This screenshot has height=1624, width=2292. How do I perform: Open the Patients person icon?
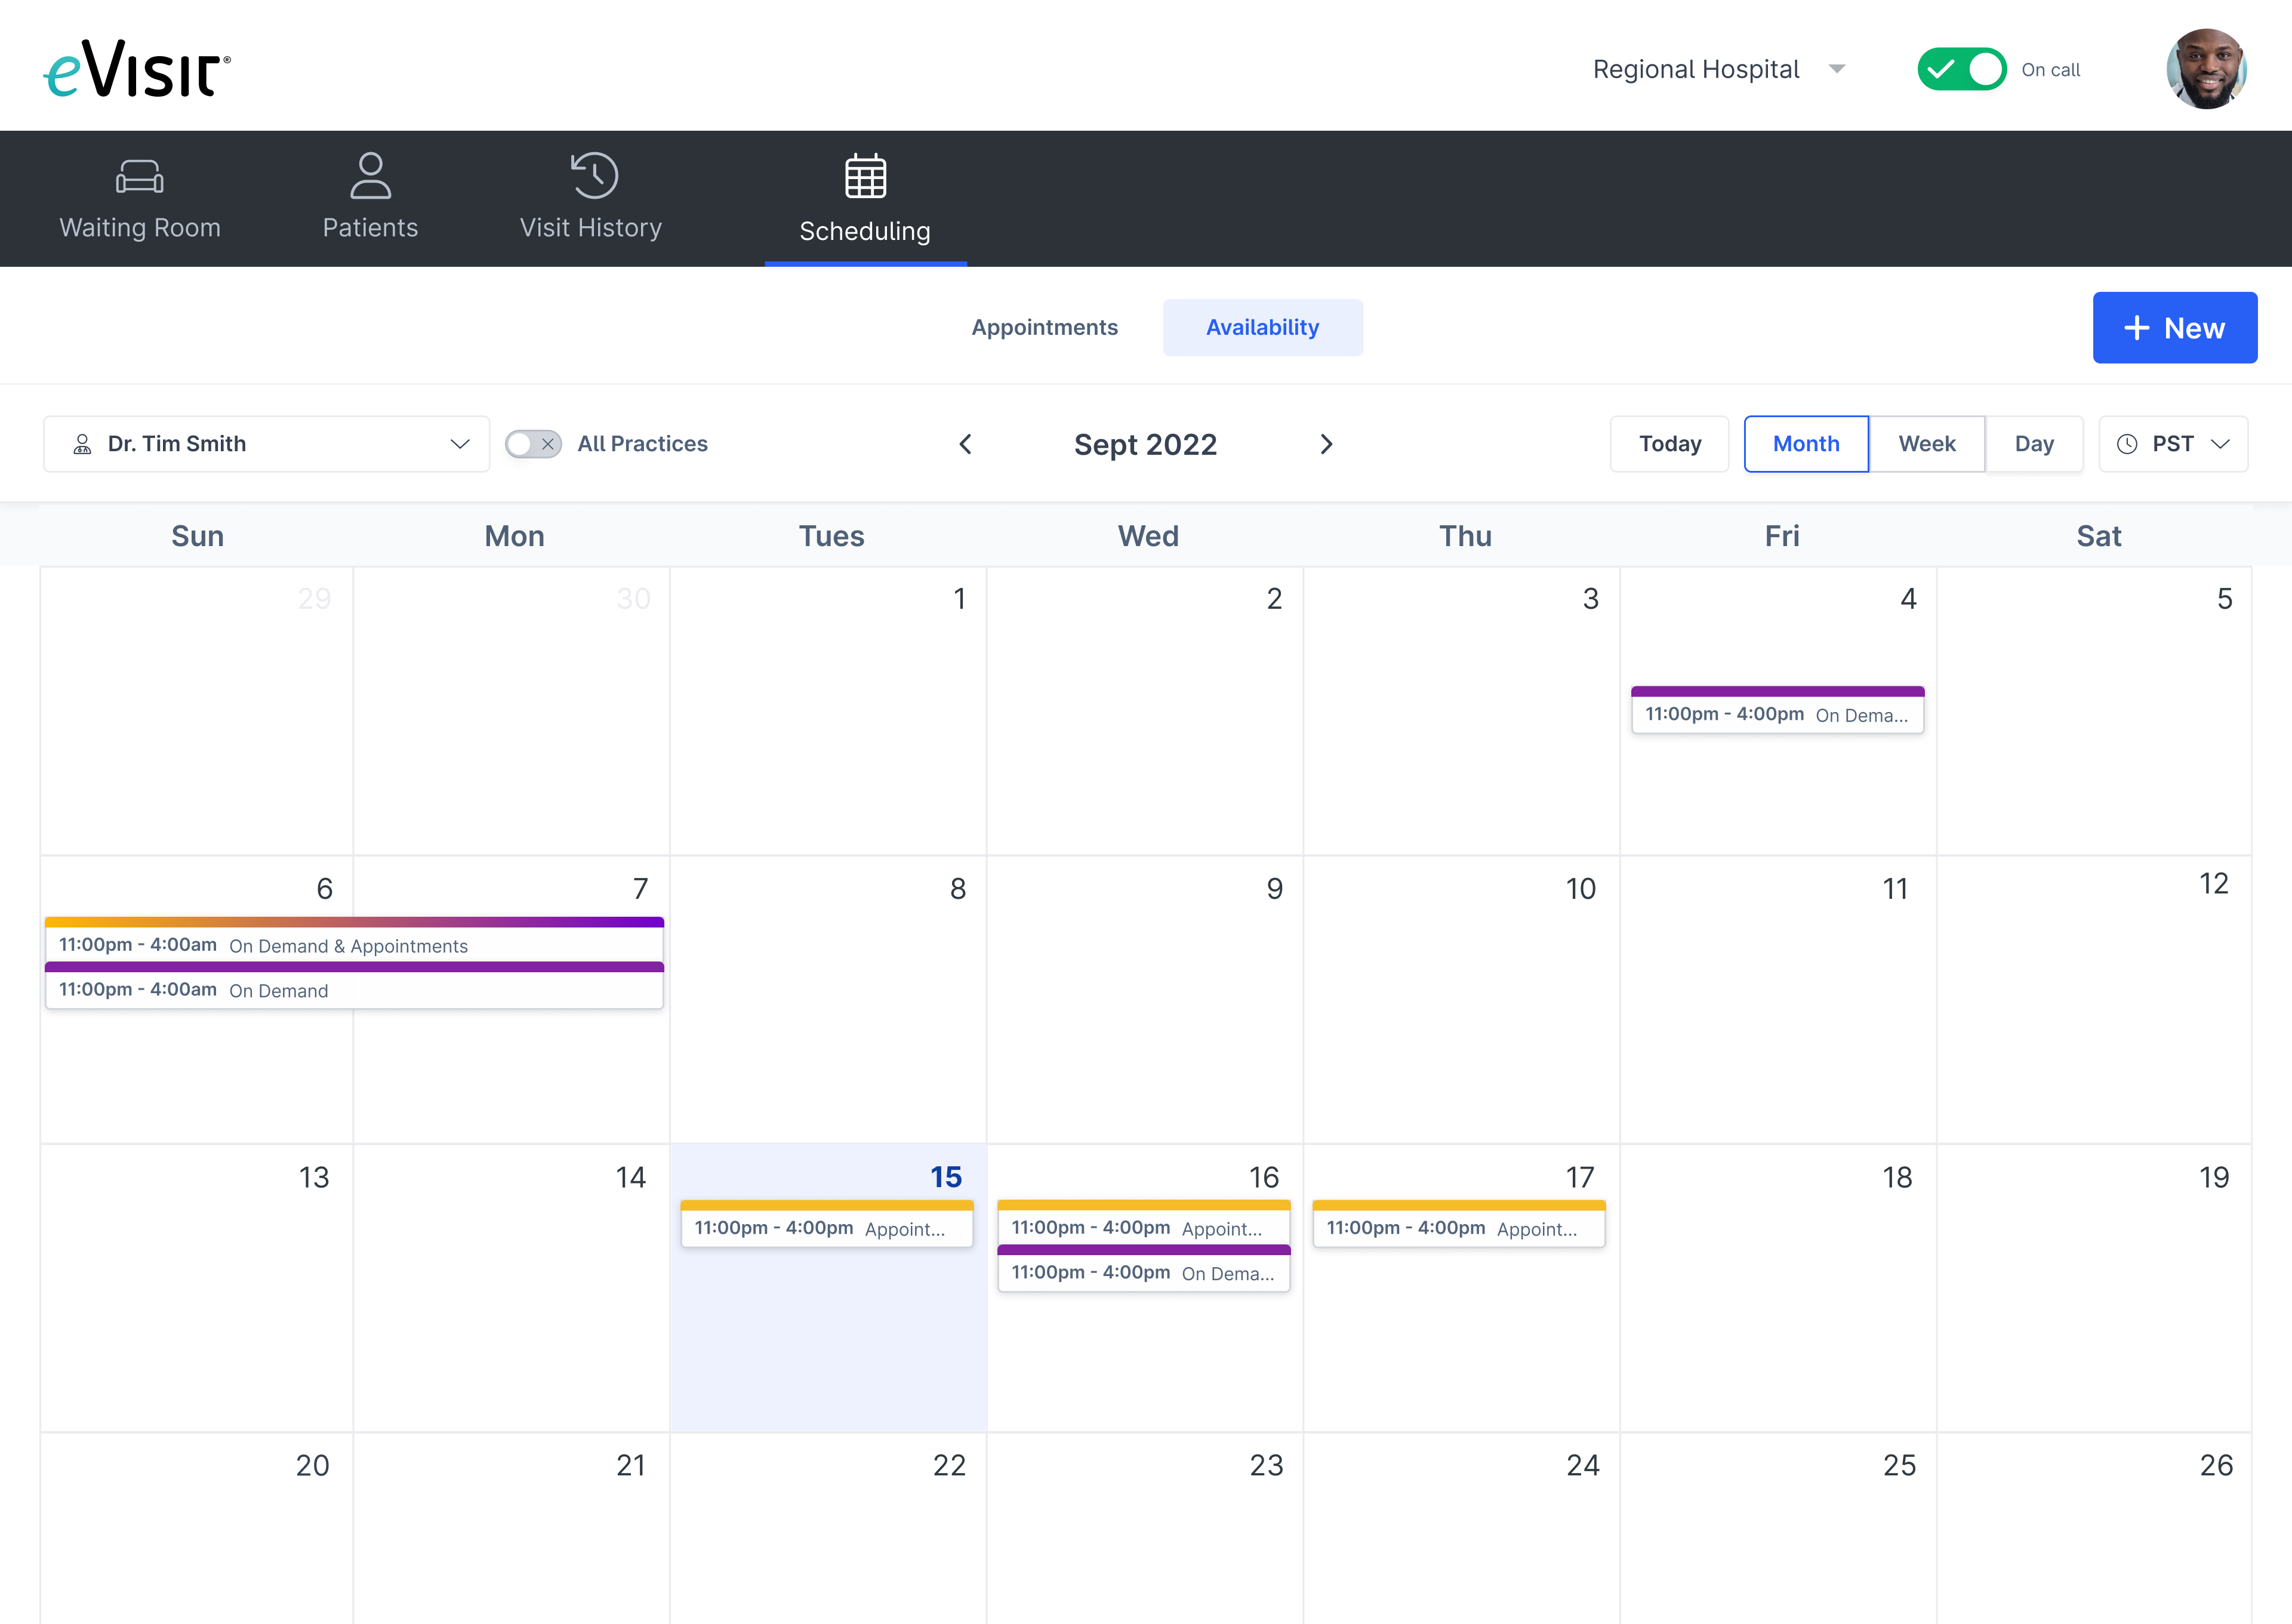pos(370,176)
